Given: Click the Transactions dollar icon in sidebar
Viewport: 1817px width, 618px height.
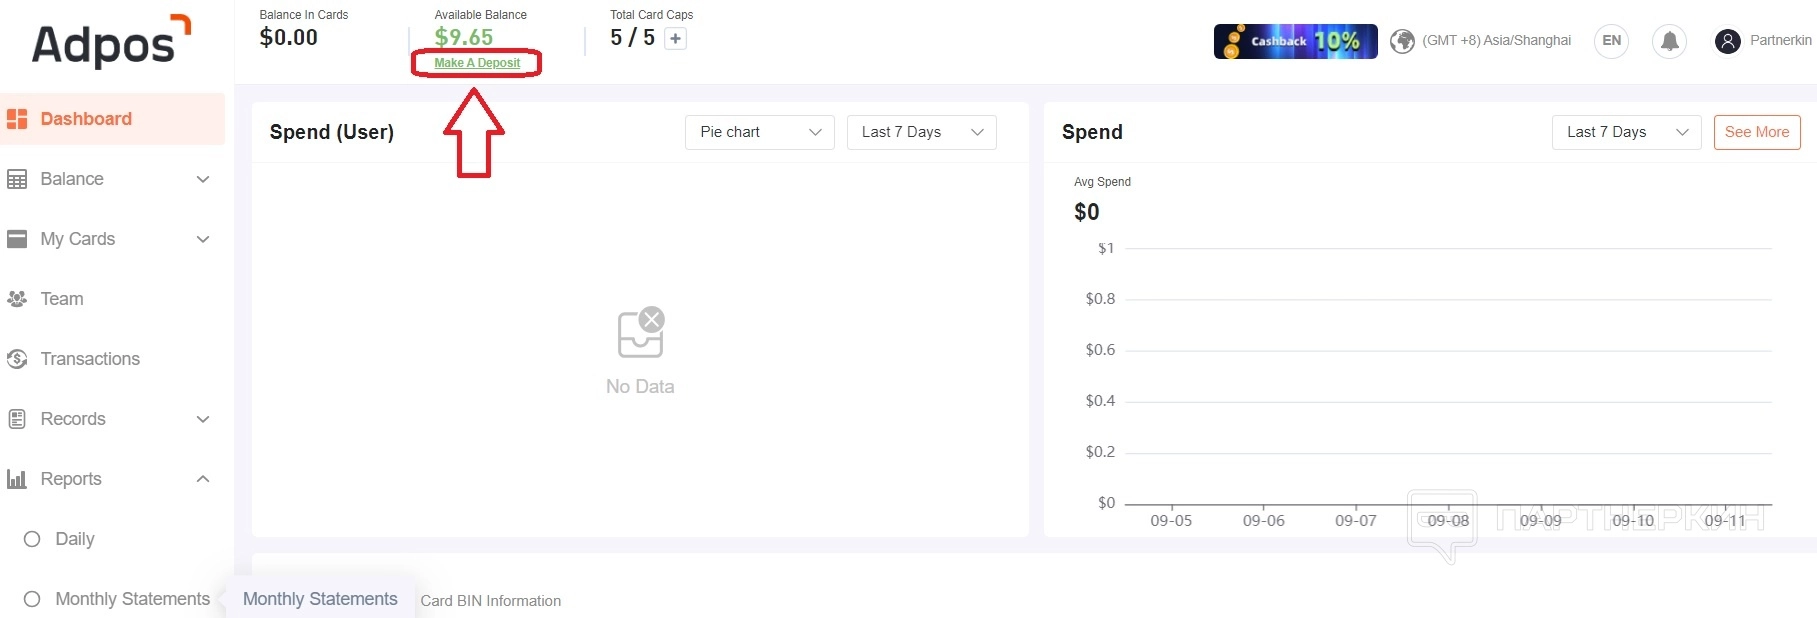Looking at the screenshot, I should pyautogui.click(x=17, y=359).
